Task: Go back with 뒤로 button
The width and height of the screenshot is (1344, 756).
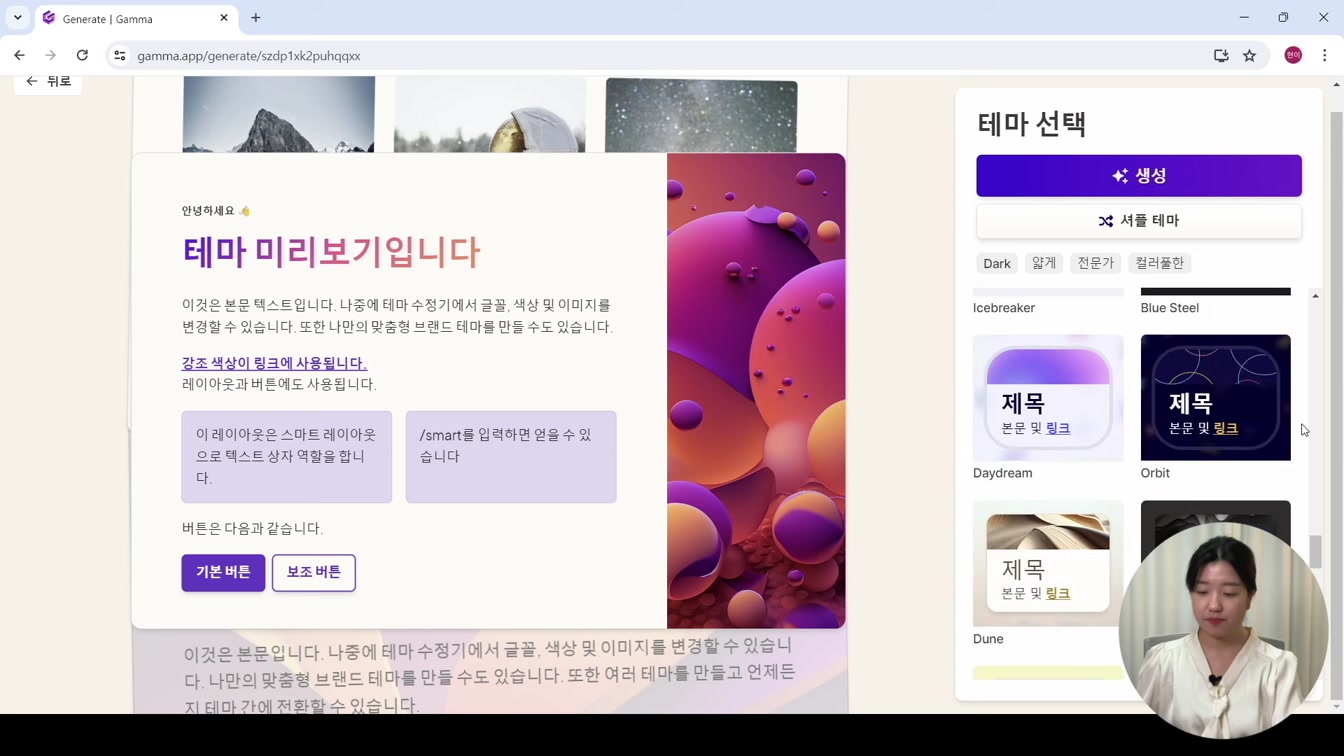Action: pos(48,82)
